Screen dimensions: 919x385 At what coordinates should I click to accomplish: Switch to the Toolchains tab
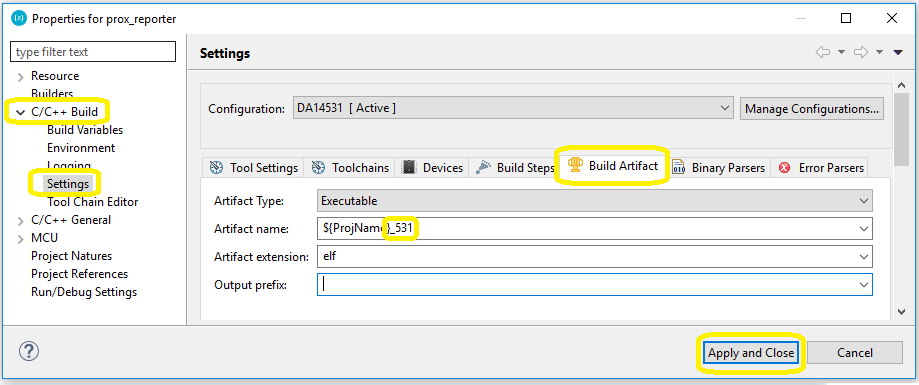tap(350, 168)
